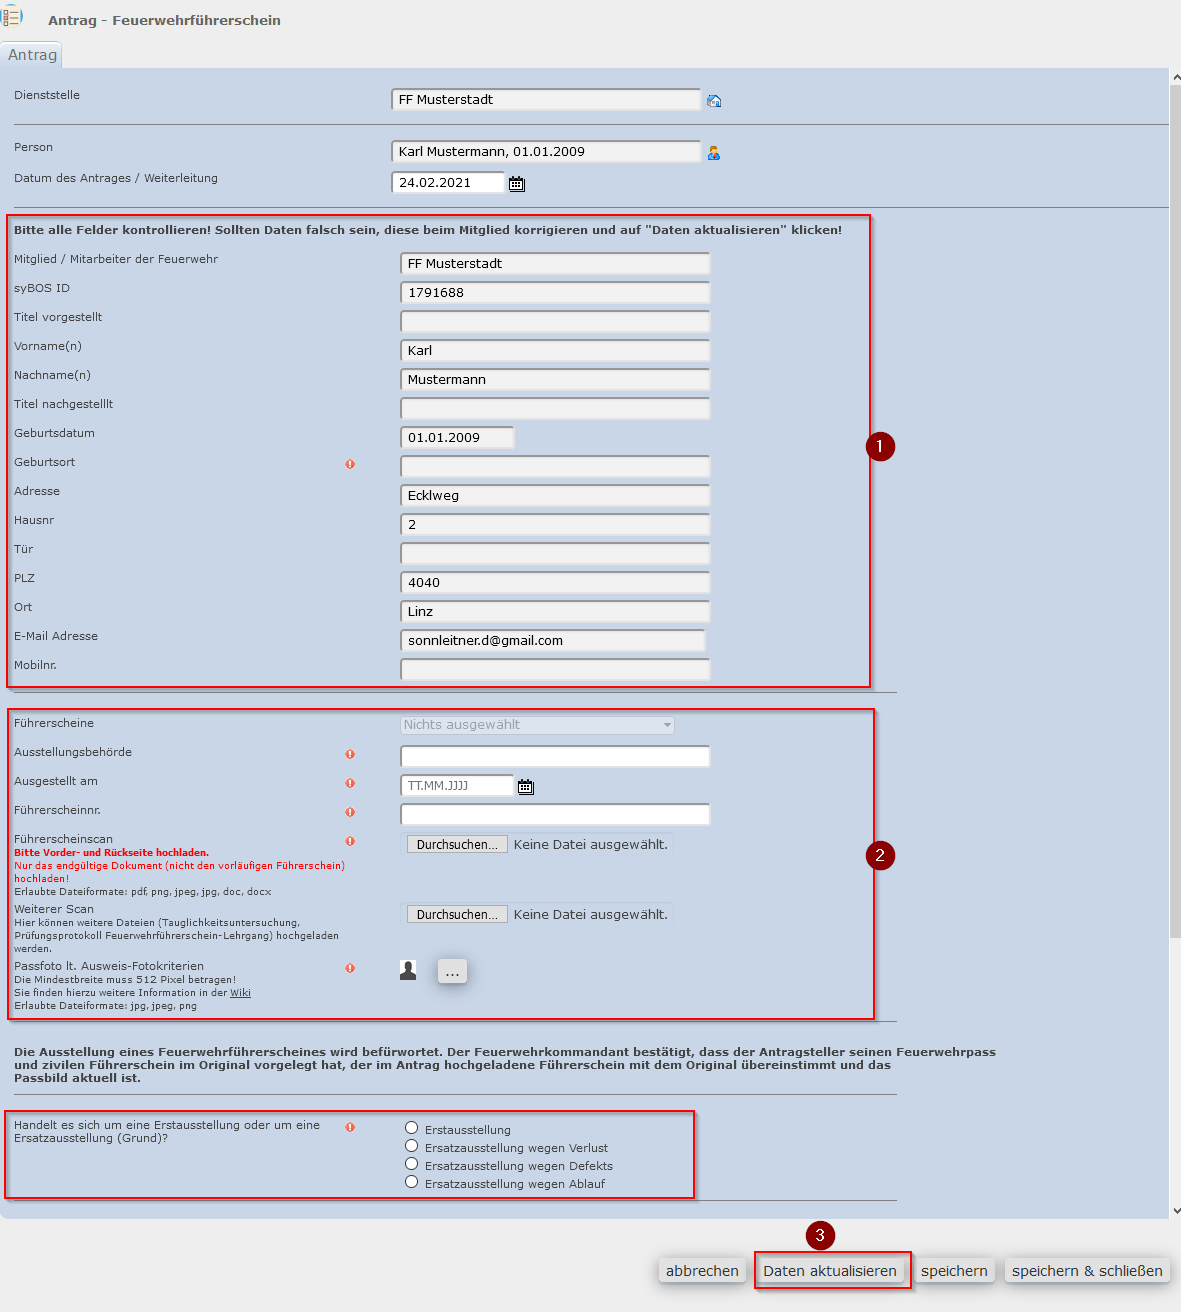The width and height of the screenshot is (1181, 1312).
Task: Click the application icon beside the window title
Action: tap(12, 16)
